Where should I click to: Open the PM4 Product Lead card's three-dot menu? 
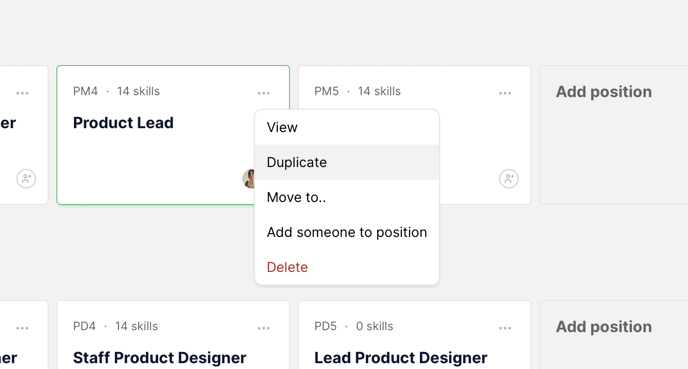click(264, 93)
